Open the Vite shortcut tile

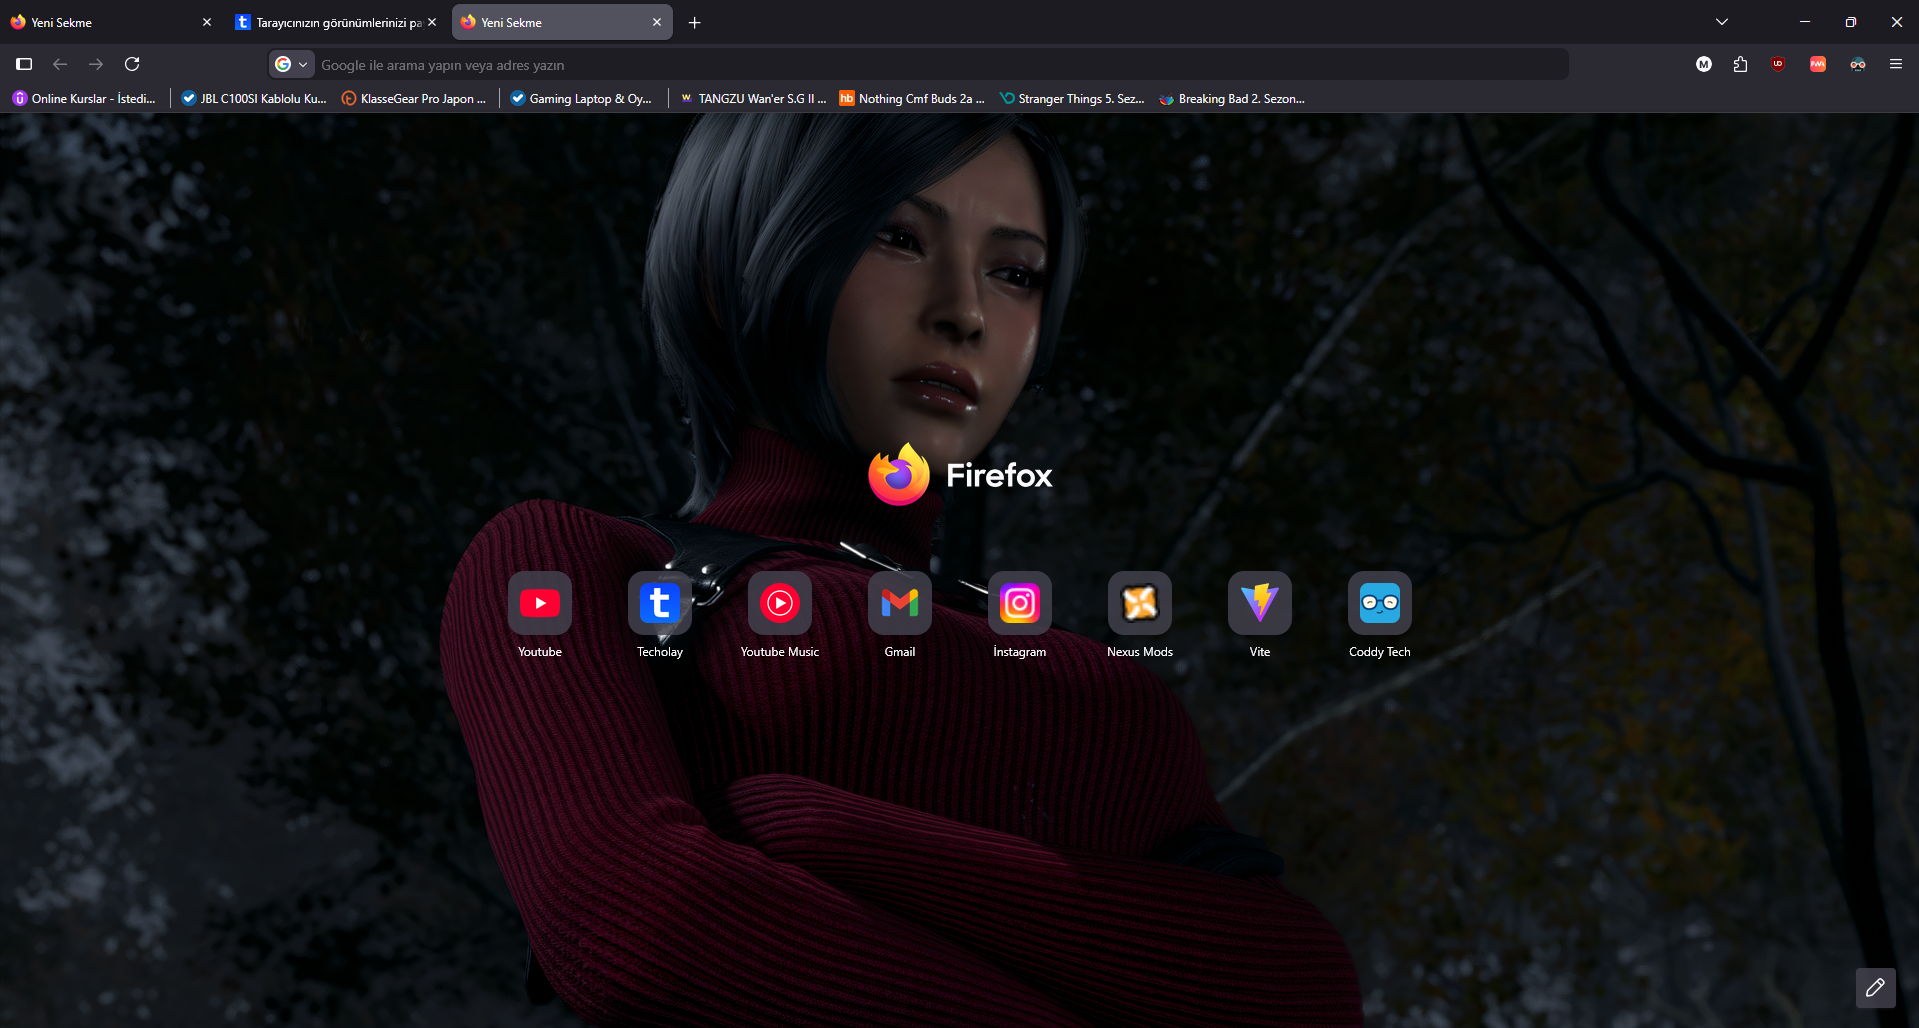1260,603
